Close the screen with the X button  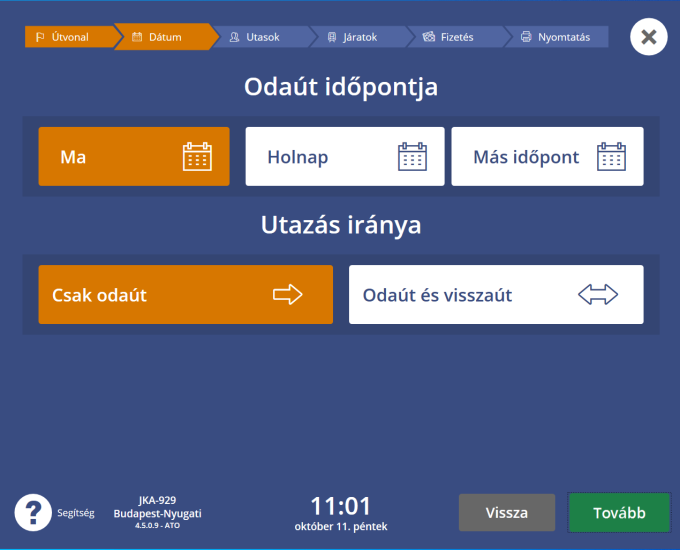648,37
